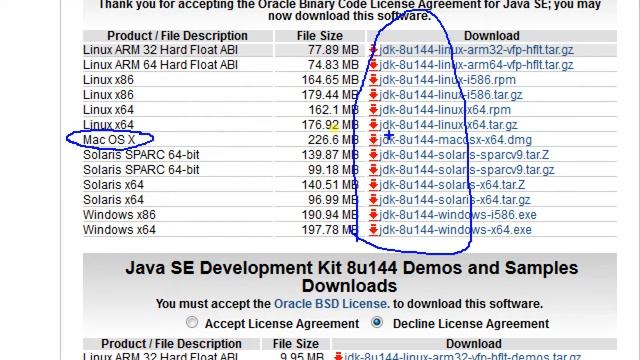Open the Oracle BSD License link
The width and height of the screenshot is (640, 360).
(x=331, y=304)
